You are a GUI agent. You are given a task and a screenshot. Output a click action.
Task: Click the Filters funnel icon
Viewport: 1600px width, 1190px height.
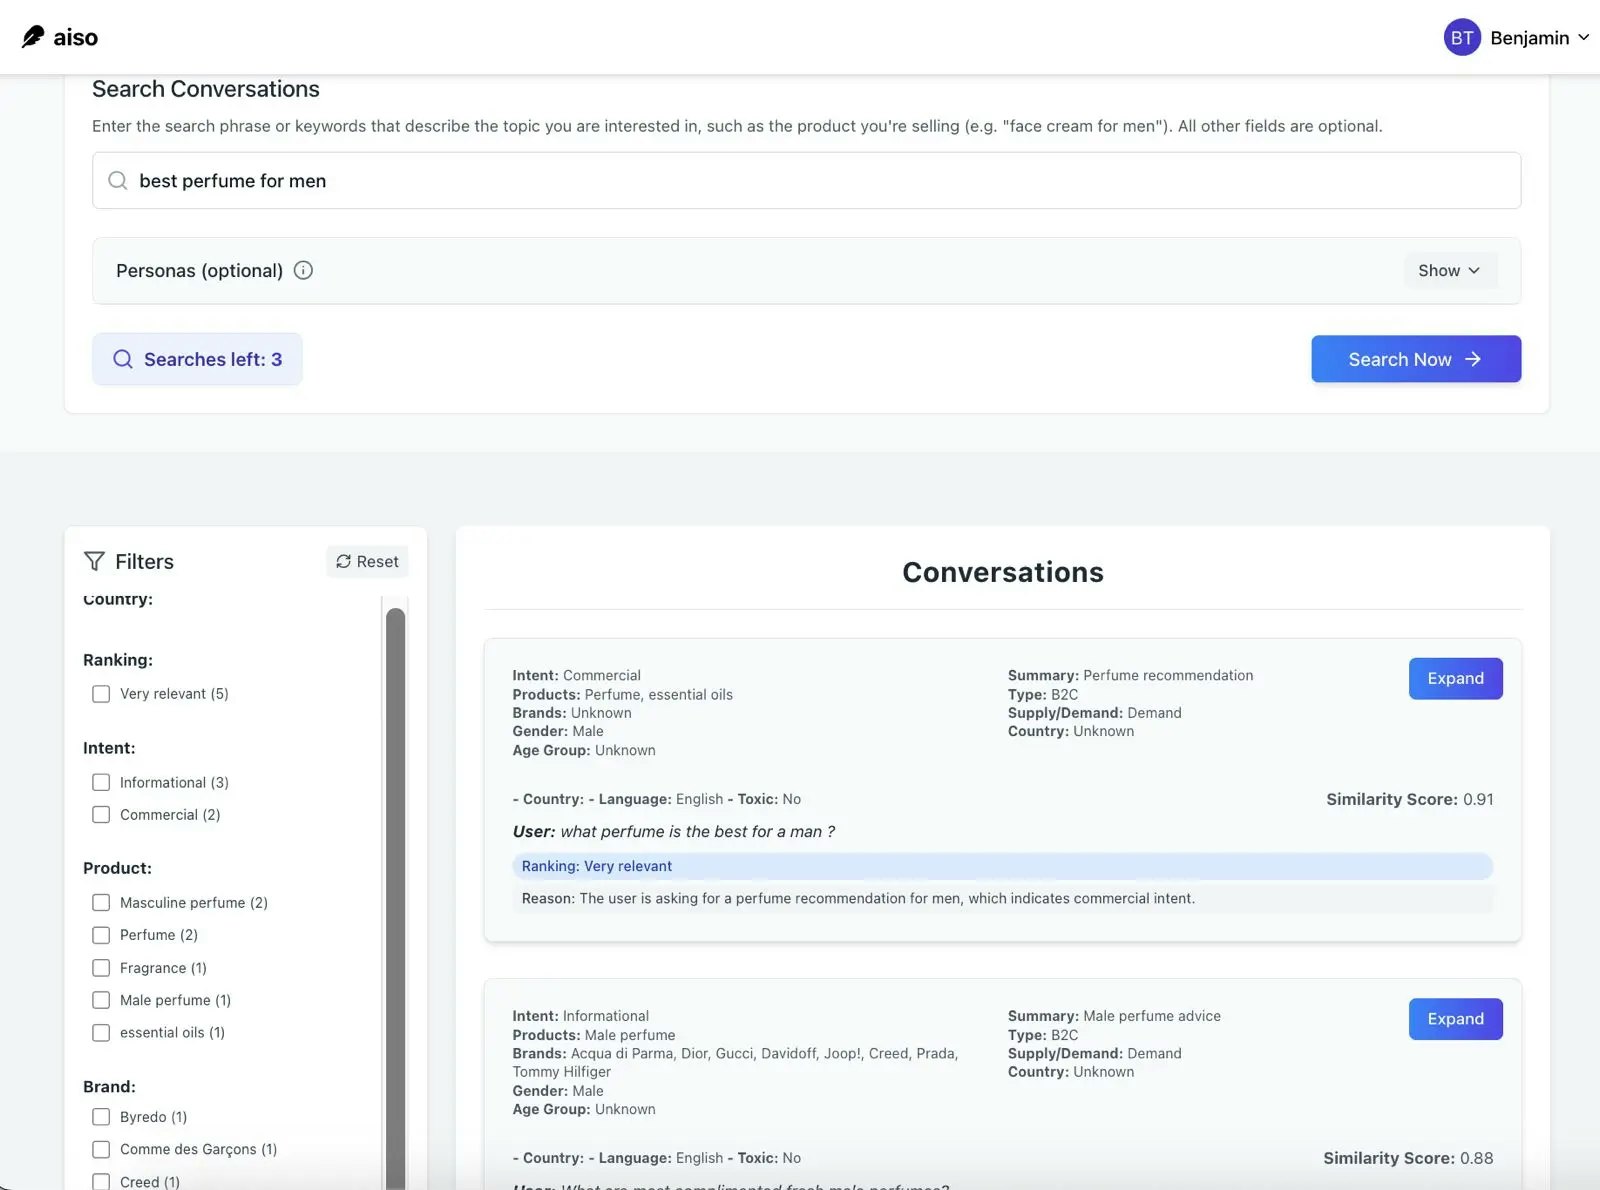pyautogui.click(x=94, y=561)
